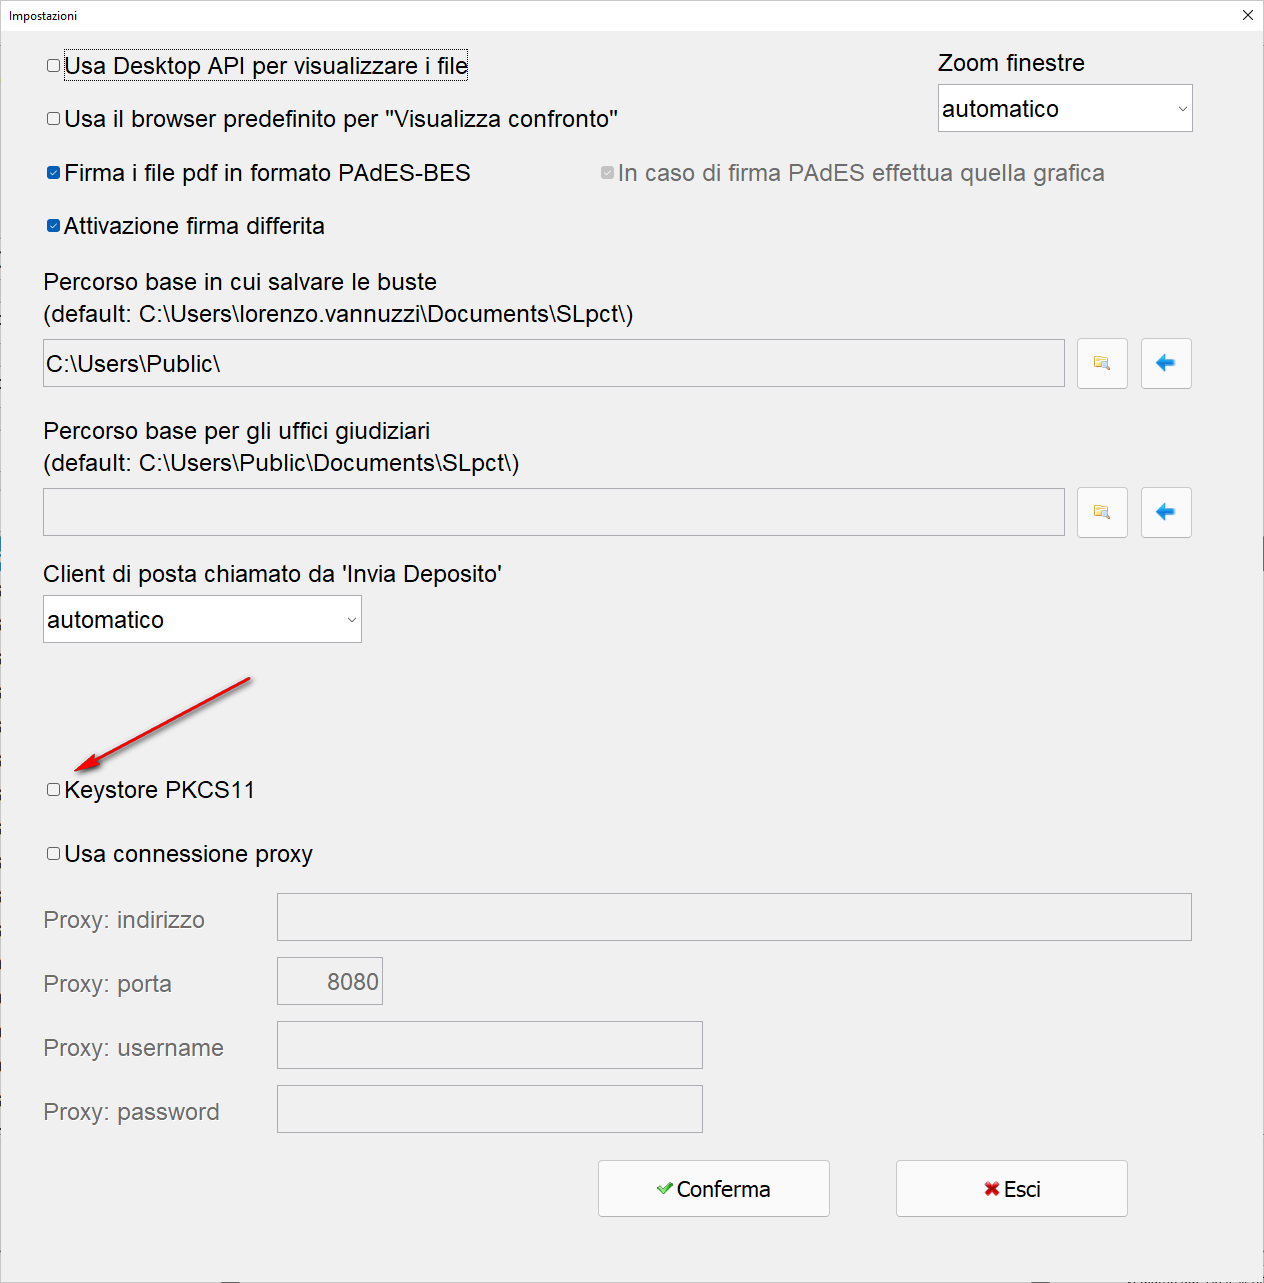This screenshot has height=1283, width=1264.
Task: Click the Conferma button
Action: [714, 1189]
